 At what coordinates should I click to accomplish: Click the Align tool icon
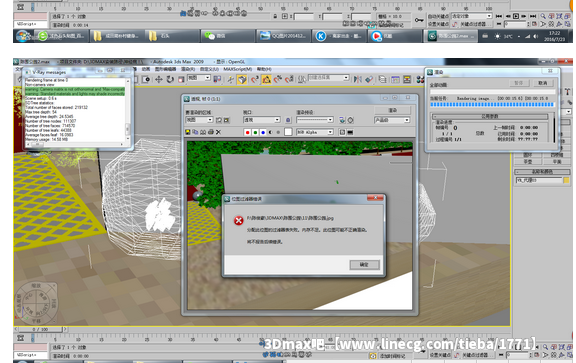[369, 79]
